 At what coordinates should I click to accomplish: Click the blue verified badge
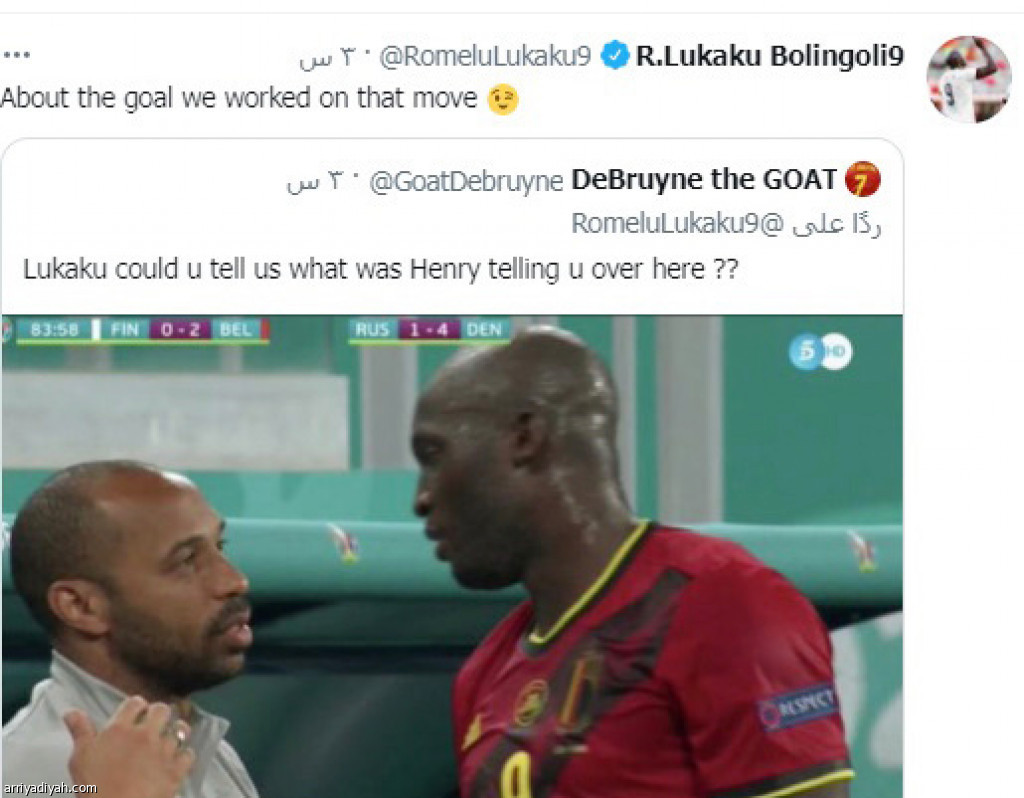tap(615, 55)
